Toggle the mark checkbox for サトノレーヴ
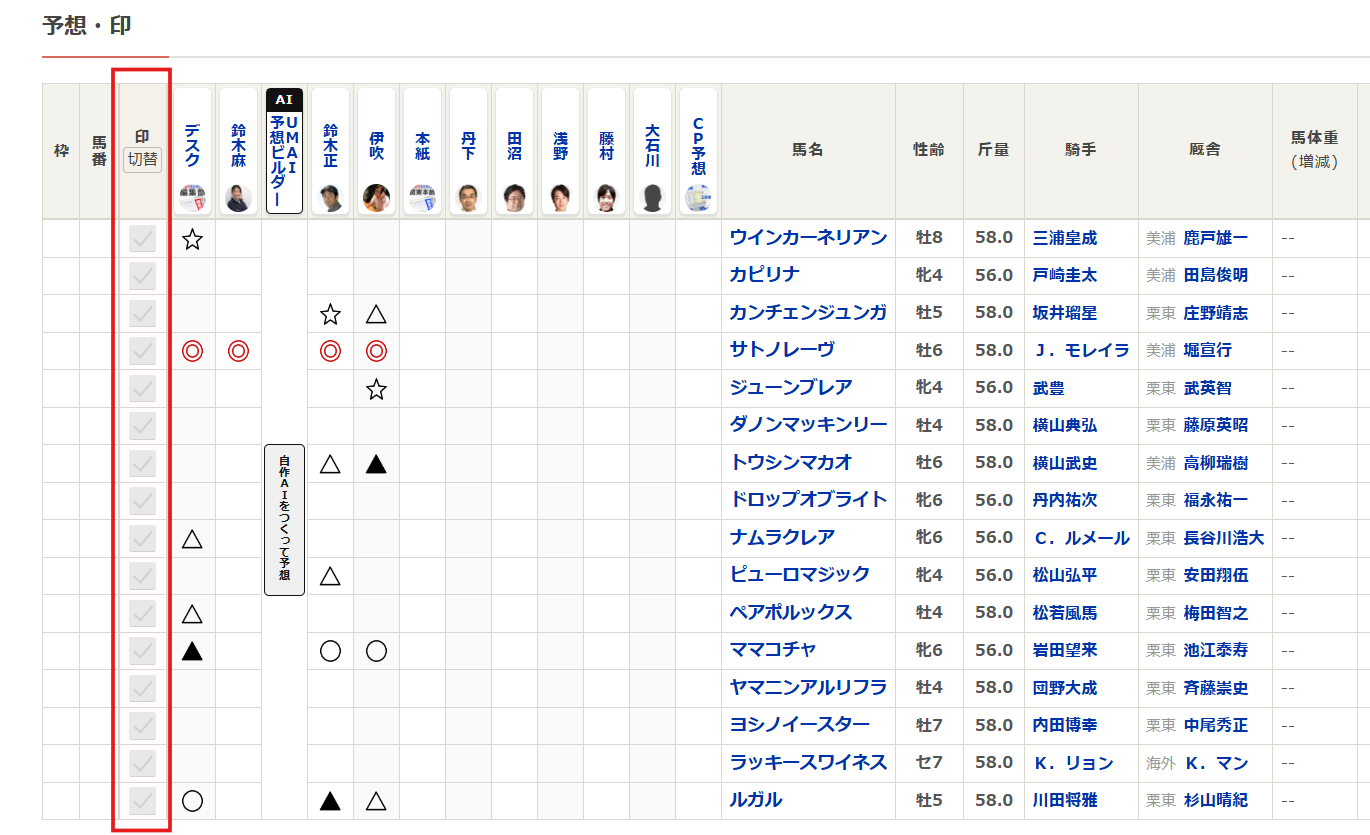 tap(143, 351)
